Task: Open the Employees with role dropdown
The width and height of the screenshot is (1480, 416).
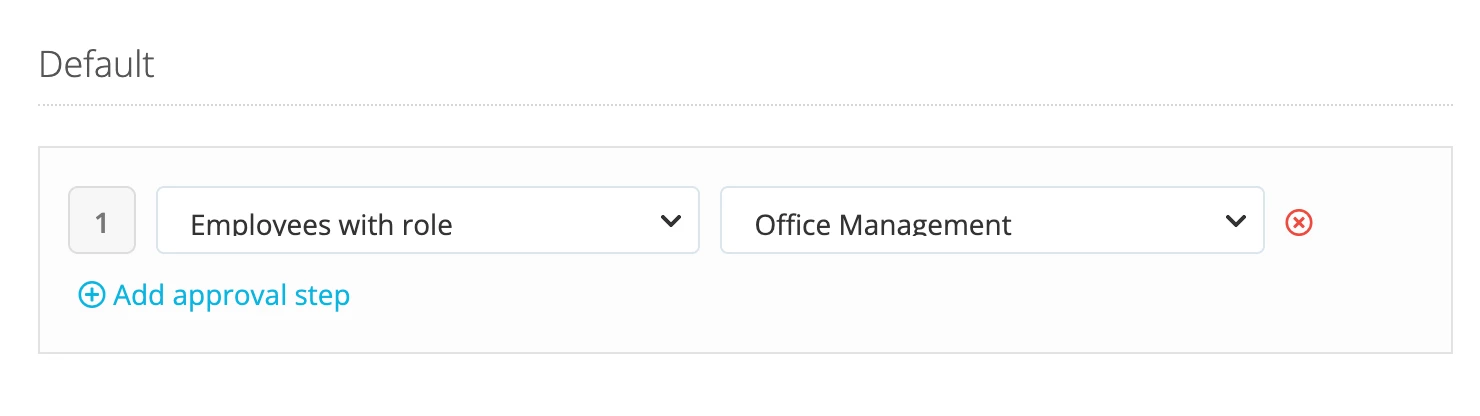Action: pos(428,220)
